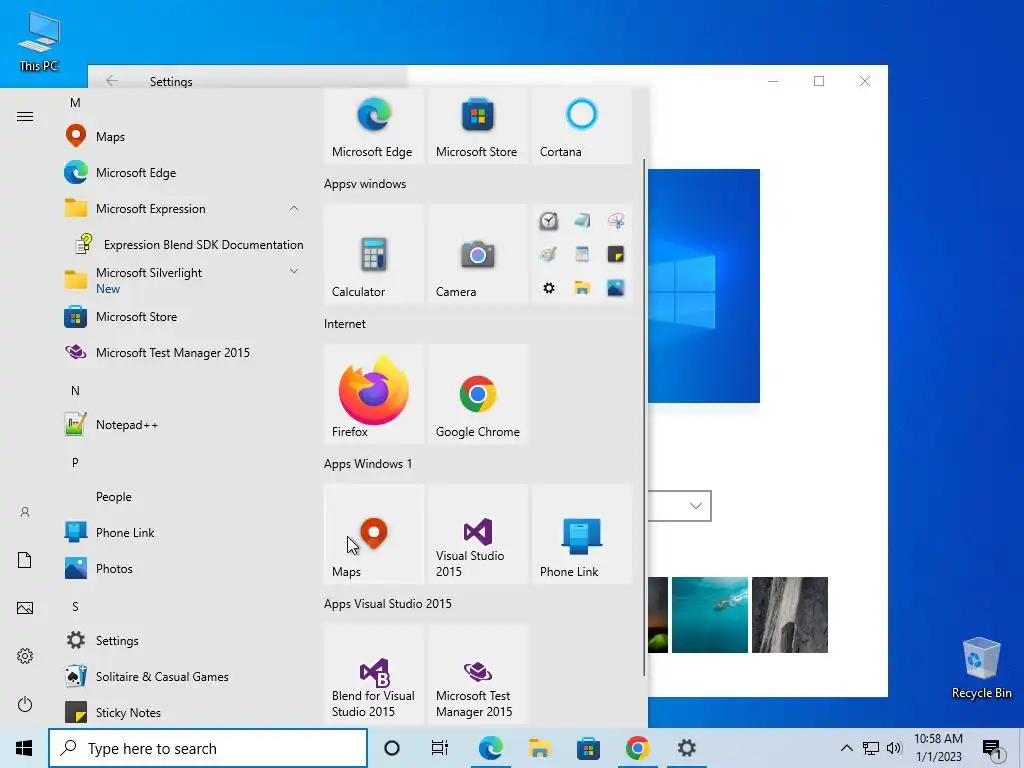Open the Photos icon in tile folder

coord(615,287)
